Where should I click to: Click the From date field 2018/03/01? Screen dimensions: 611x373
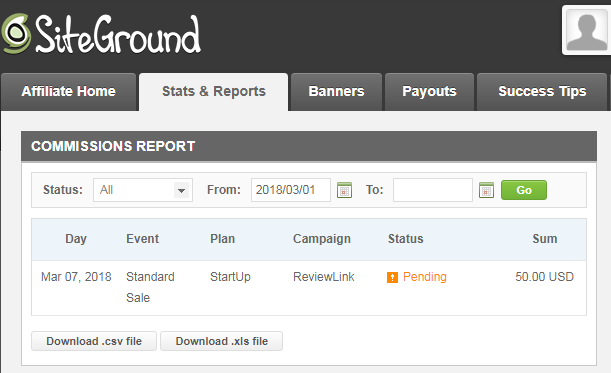click(291, 190)
